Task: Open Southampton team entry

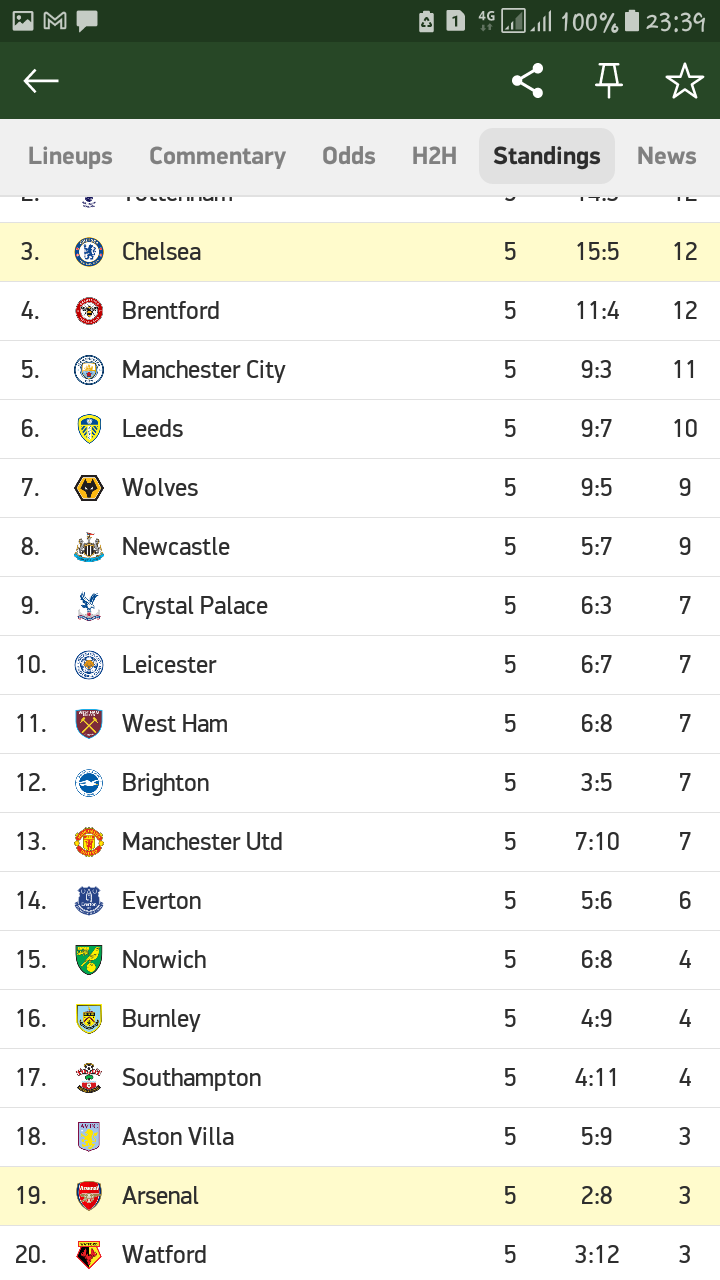Action: pyautogui.click(x=360, y=1078)
